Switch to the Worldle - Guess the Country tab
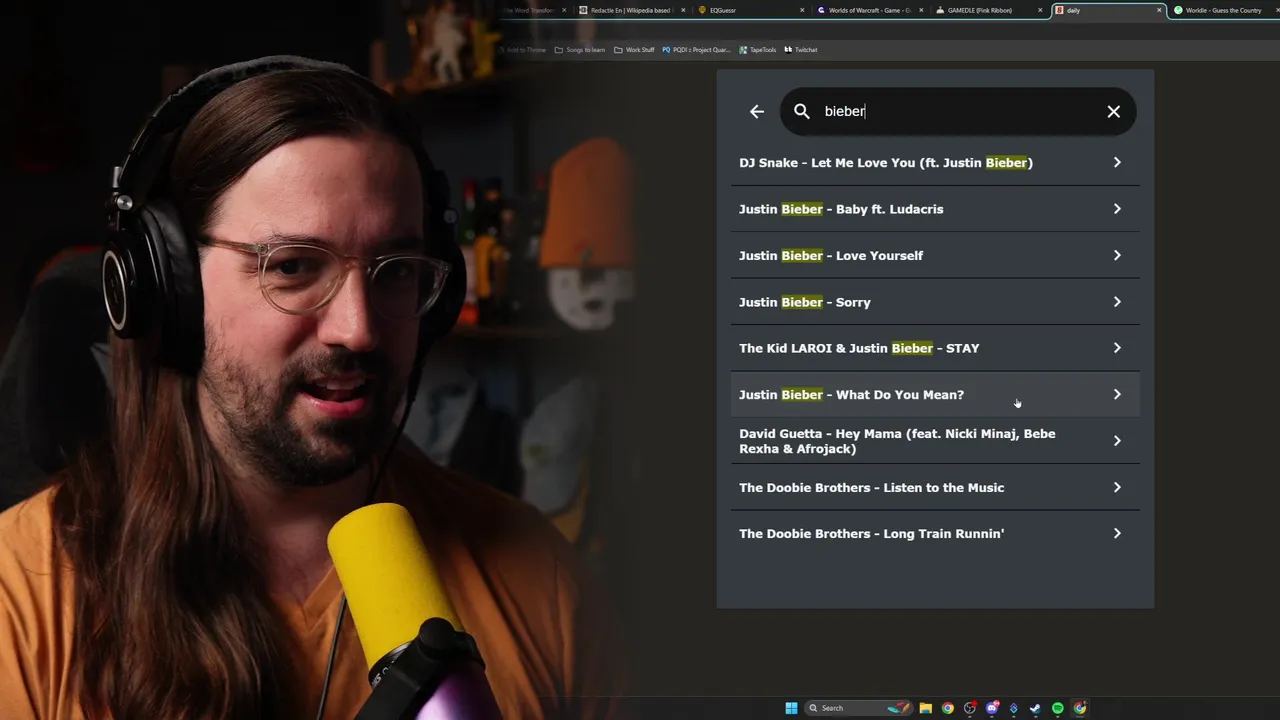The image size is (1280, 720). (1224, 10)
